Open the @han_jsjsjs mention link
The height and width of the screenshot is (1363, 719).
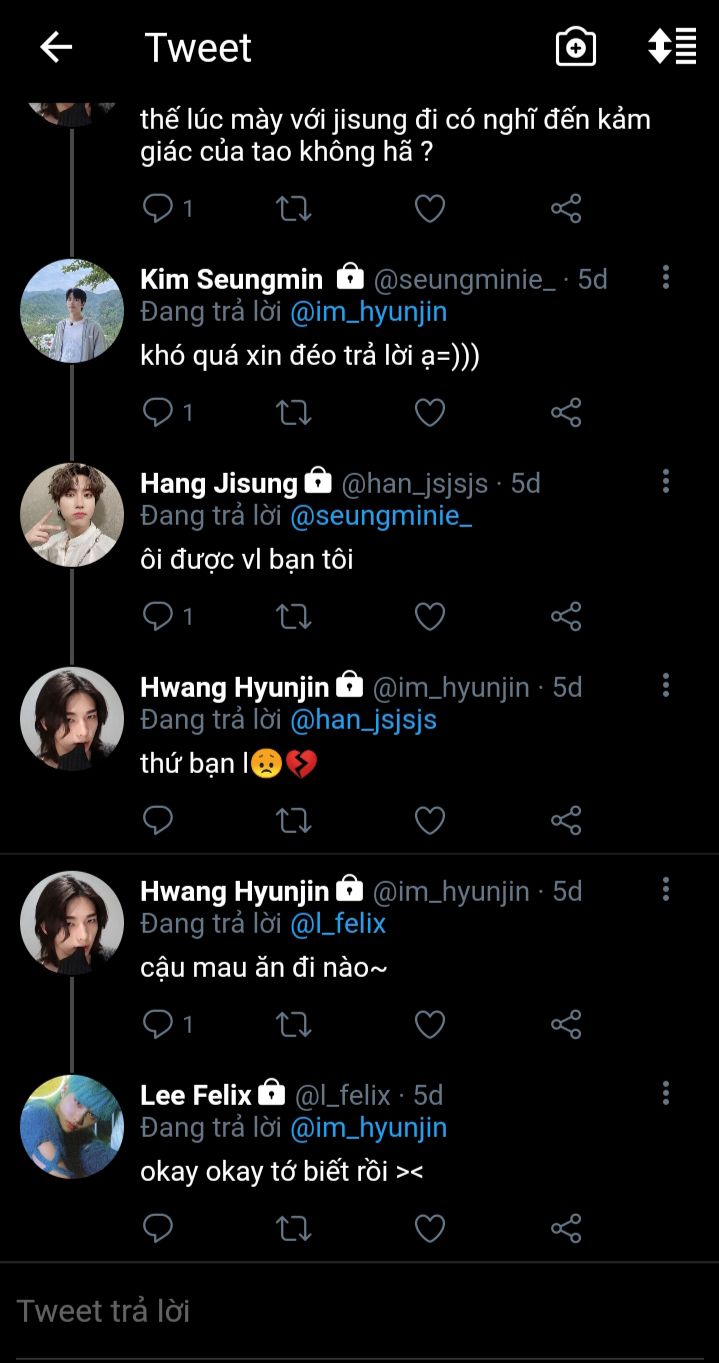(x=363, y=720)
